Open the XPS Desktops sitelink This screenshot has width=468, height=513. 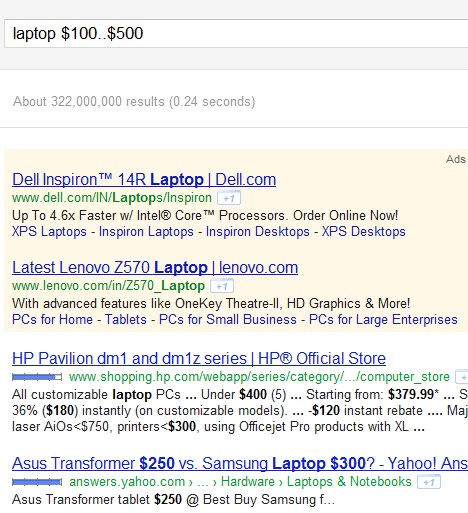pyautogui.click(x=364, y=232)
